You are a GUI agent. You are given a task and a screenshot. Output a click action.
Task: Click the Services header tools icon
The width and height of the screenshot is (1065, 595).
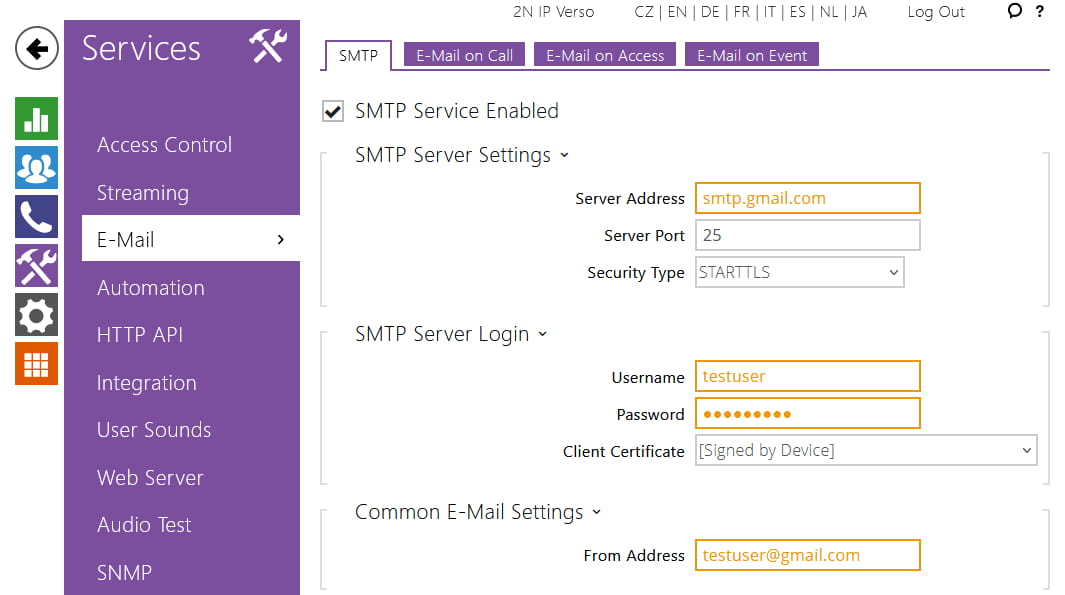[x=268, y=46]
